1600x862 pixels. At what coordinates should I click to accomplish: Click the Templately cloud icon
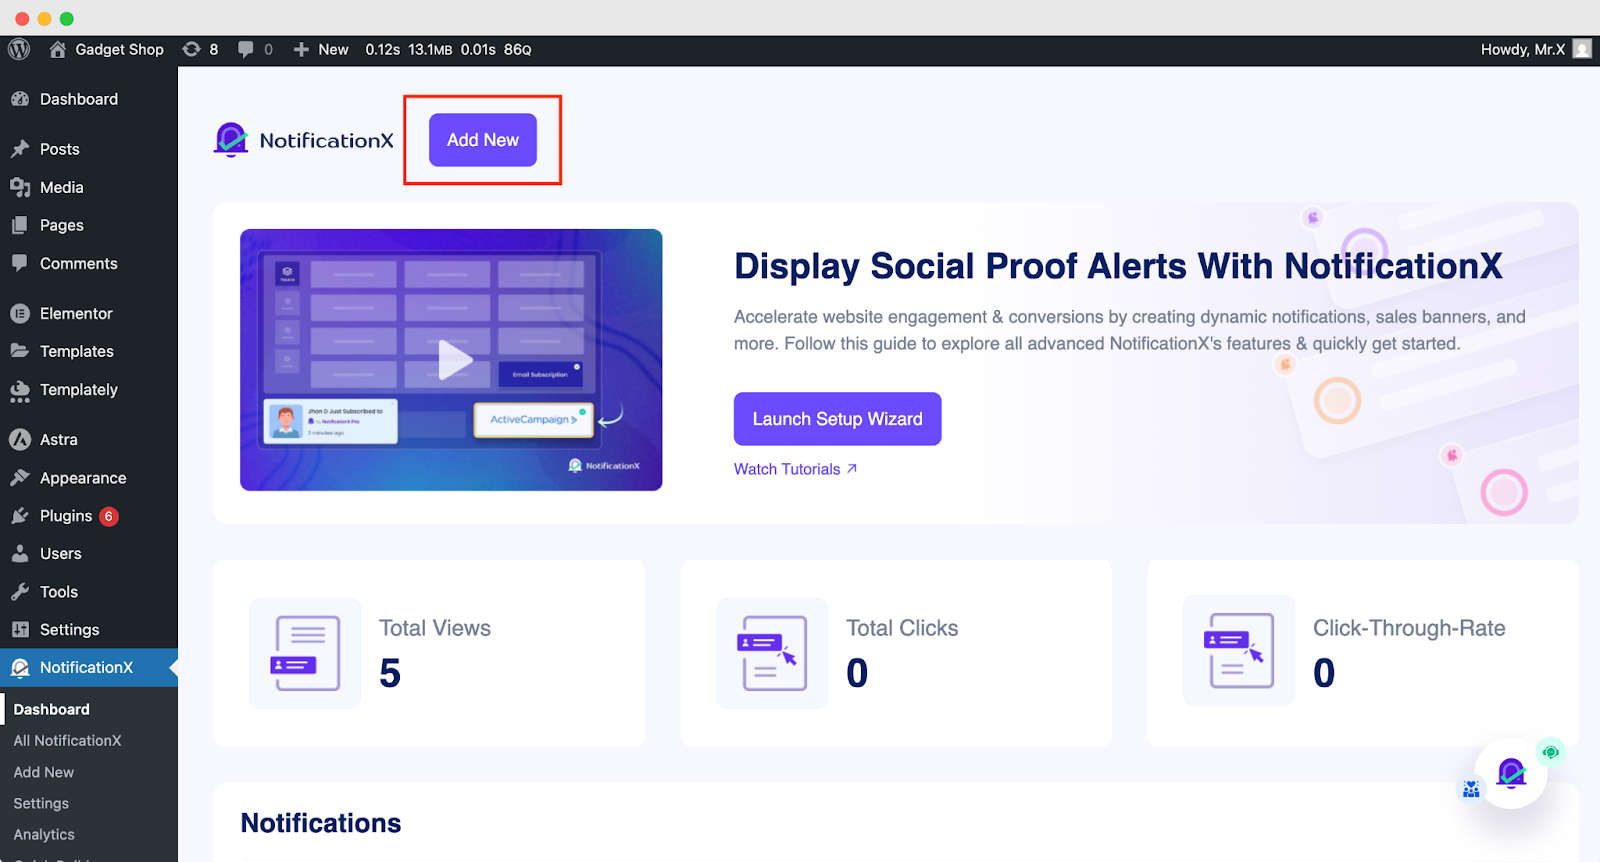[x=20, y=391]
